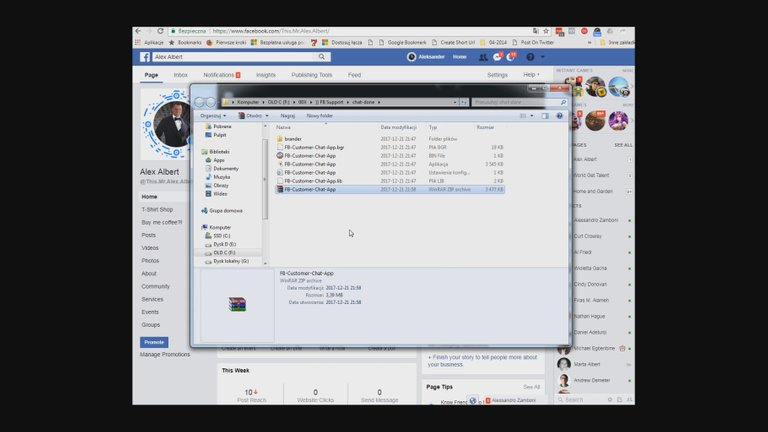The width and height of the screenshot is (768, 432).
Task: Click the Facebook logo icon
Action: click(145, 57)
